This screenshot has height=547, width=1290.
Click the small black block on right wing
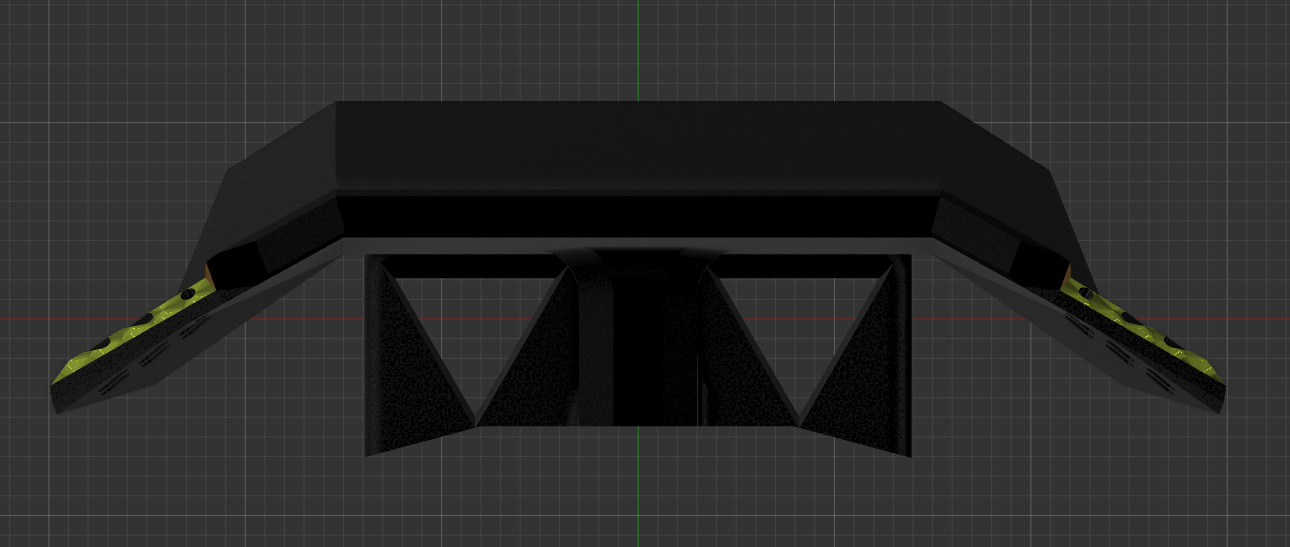[x=1040, y=264]
